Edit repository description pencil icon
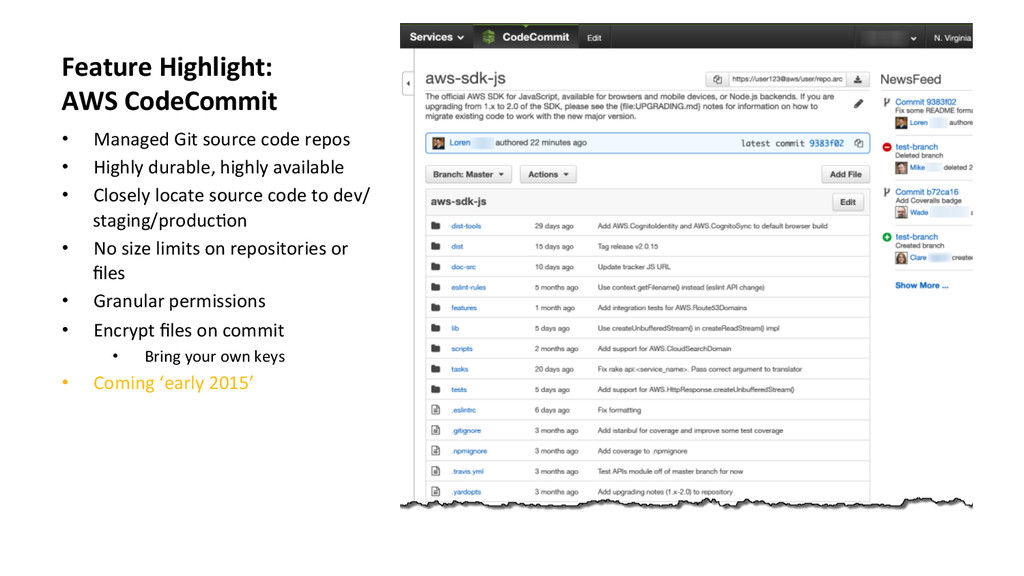This screenshot has height=576, width=1024. click(858, 104)
